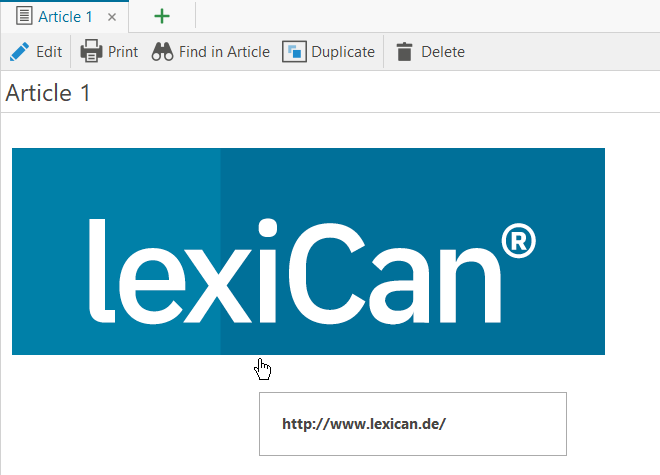This screenshot has width=660, height=475.
Task: Open a new tab with green plus
Action: [x=162, y=17]
